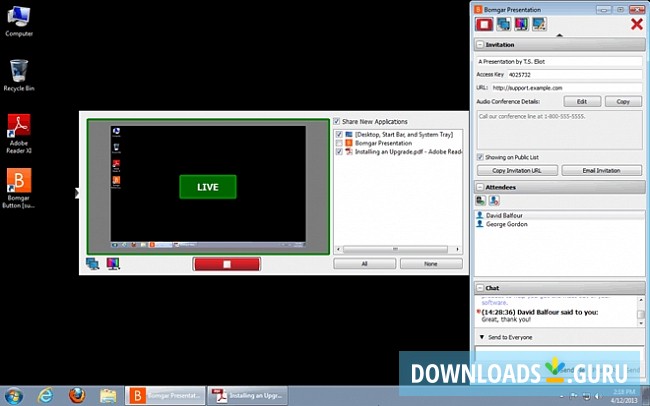Click the Edit audio conference button
Image resolution: width=650 pixels, height=406 pixels.
click(x=582, y=102)
